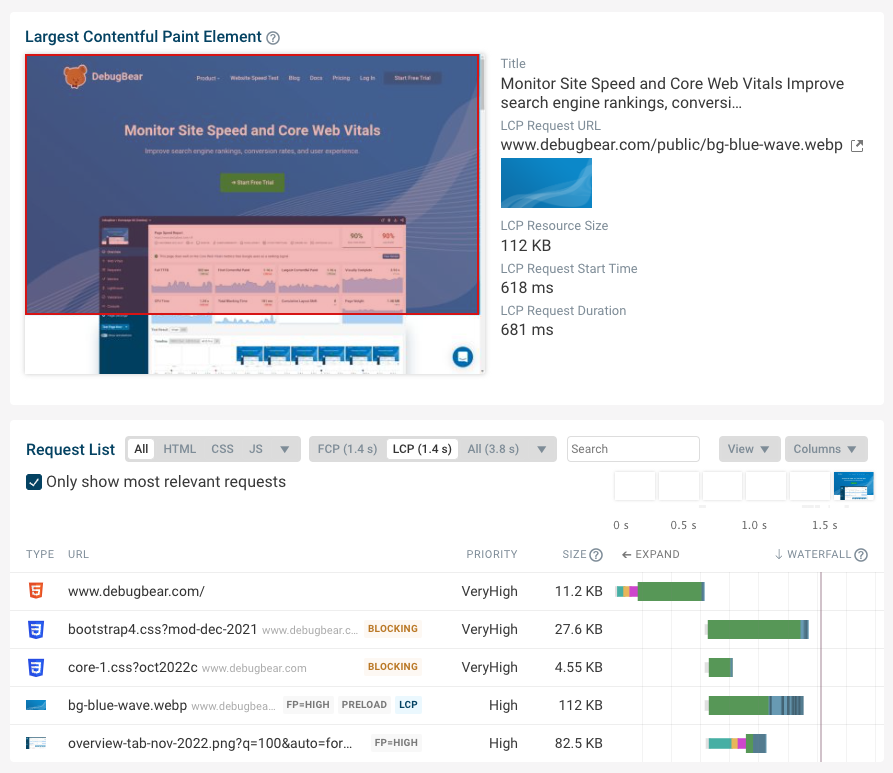Open the chat widget icon in screenshot
The height and width of the screenshot is (773, 893).
(462, 357)
